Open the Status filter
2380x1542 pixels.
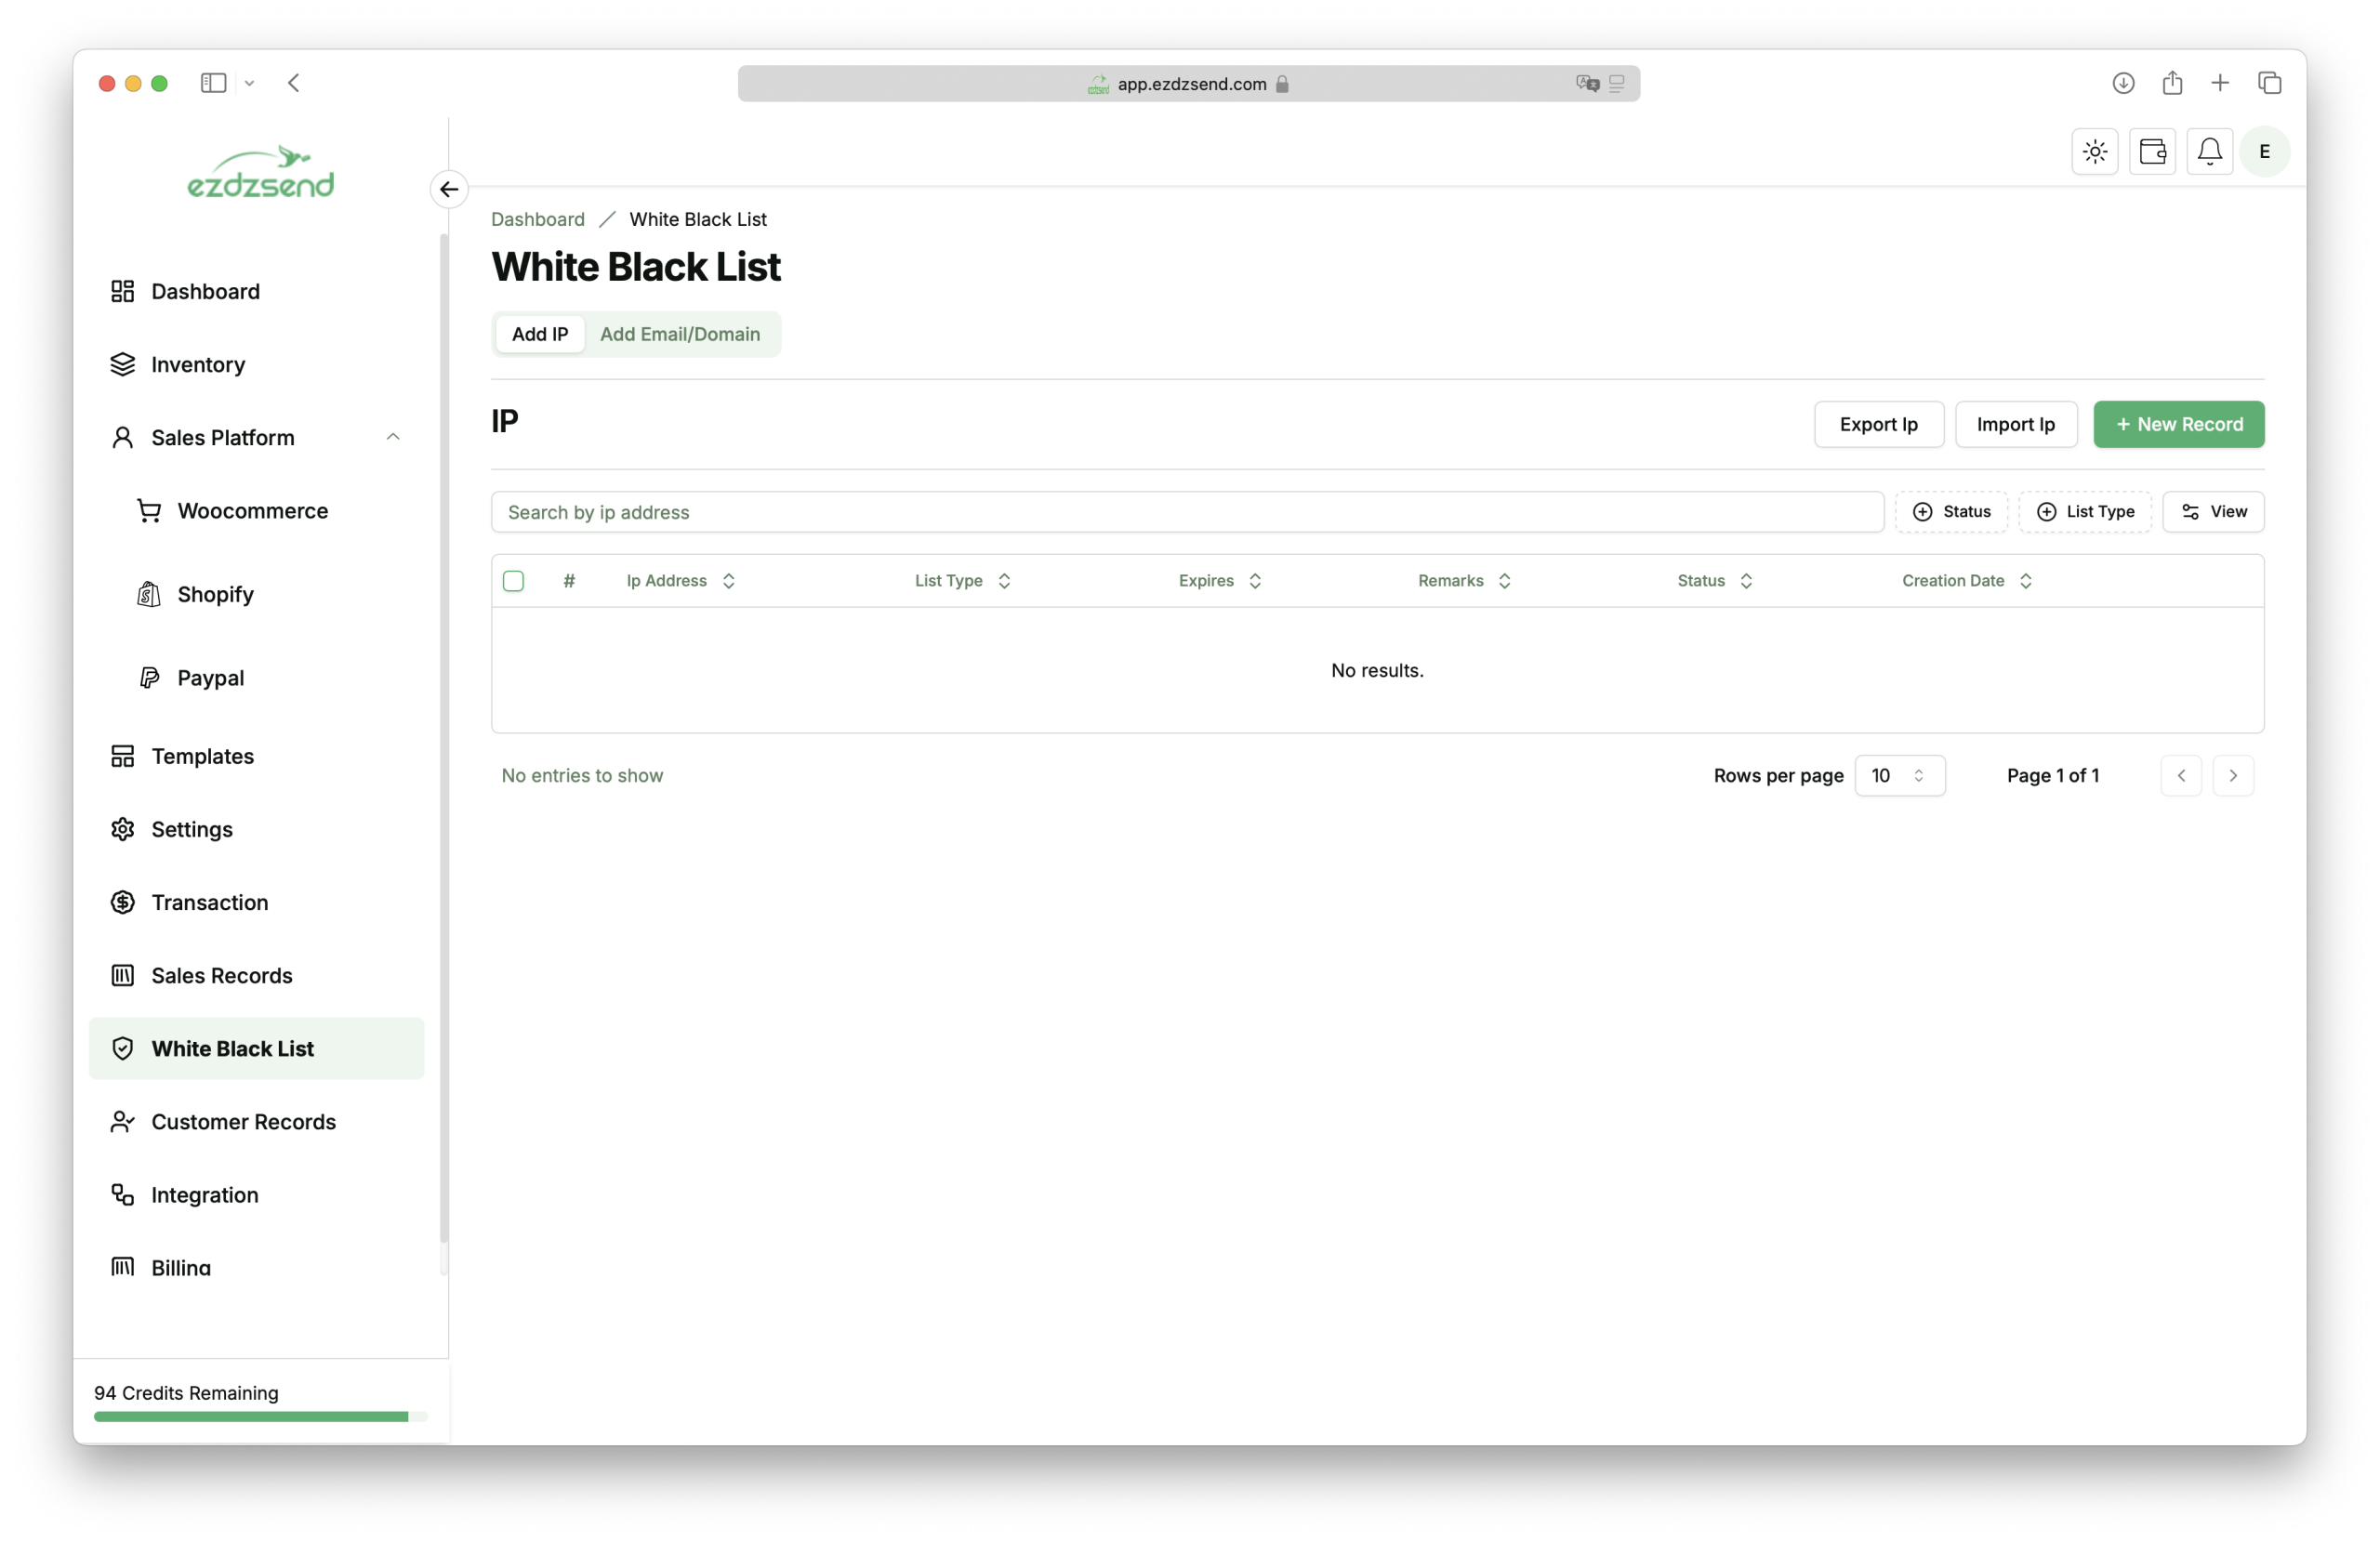(x=1951, y=511)
